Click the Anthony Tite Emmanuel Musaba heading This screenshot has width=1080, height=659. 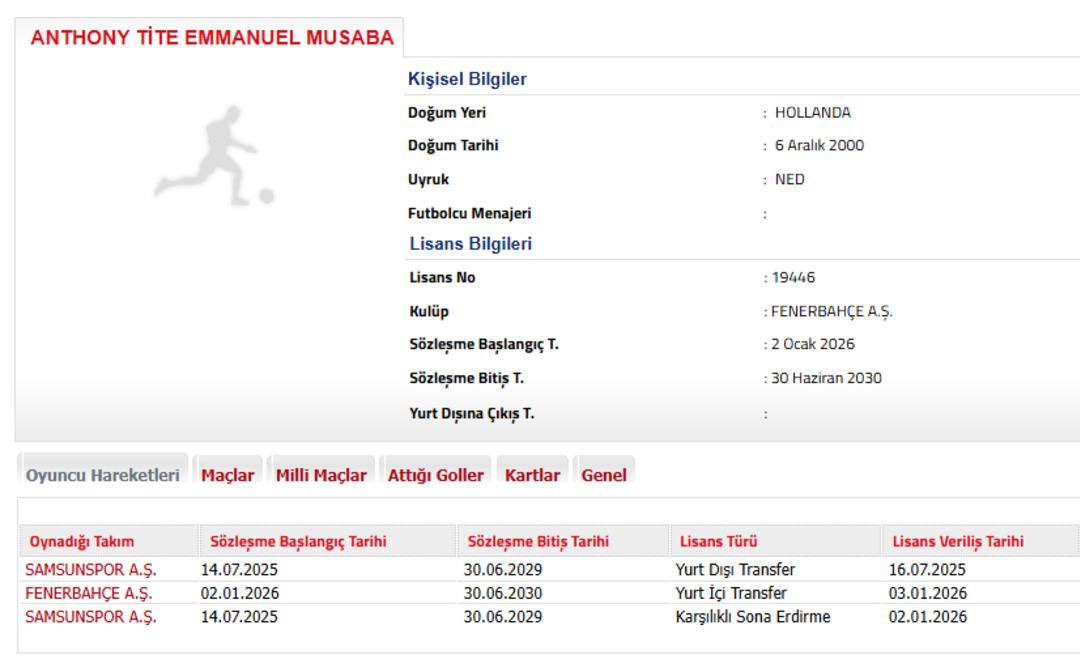tap(212, 38)
